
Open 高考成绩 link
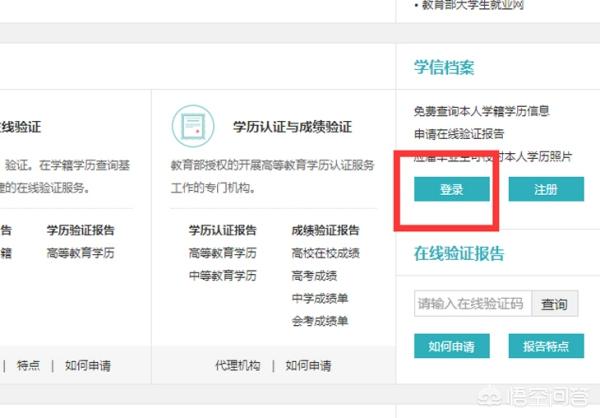[x=314, y=276]
